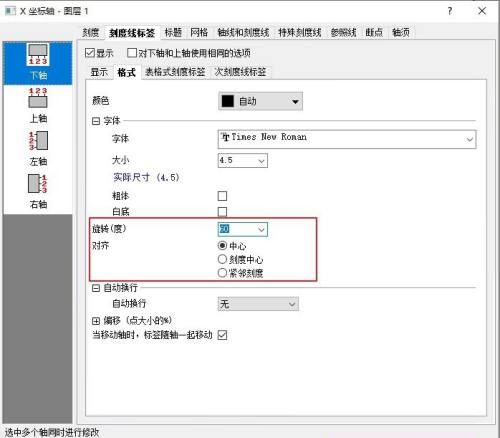Open the 格式 sub-tab

[x=127, y=72]
